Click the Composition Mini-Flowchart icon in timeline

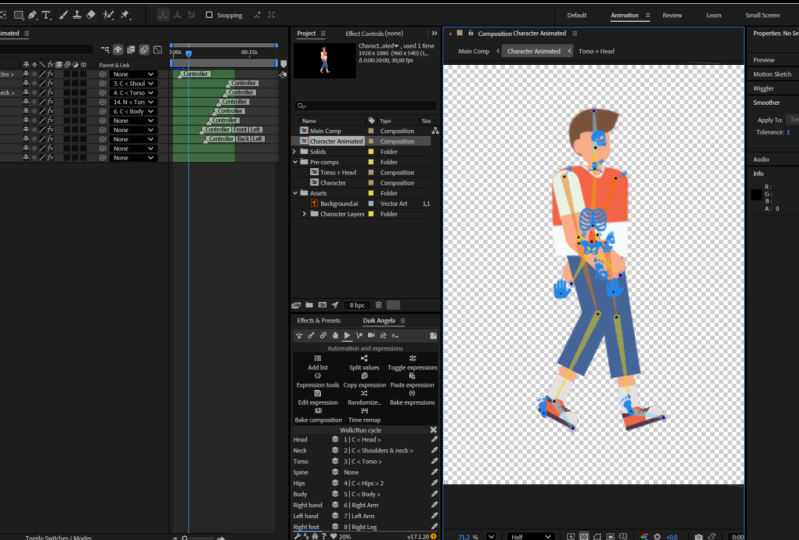105,49
